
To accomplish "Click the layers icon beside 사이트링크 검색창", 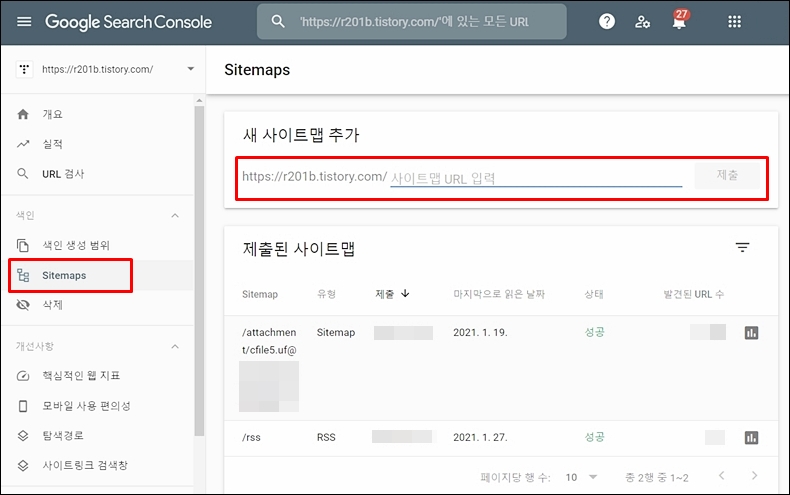I will [23, 465].
